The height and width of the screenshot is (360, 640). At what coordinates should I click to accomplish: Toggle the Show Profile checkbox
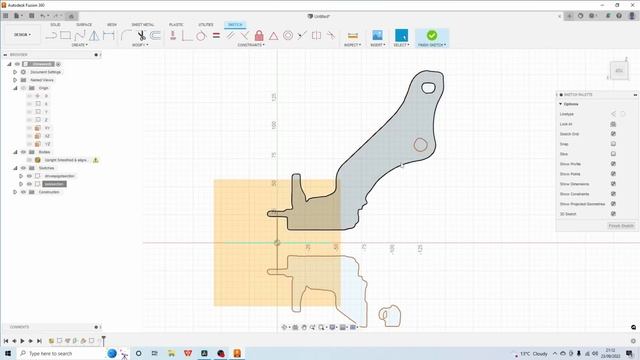tap(613, 164)
